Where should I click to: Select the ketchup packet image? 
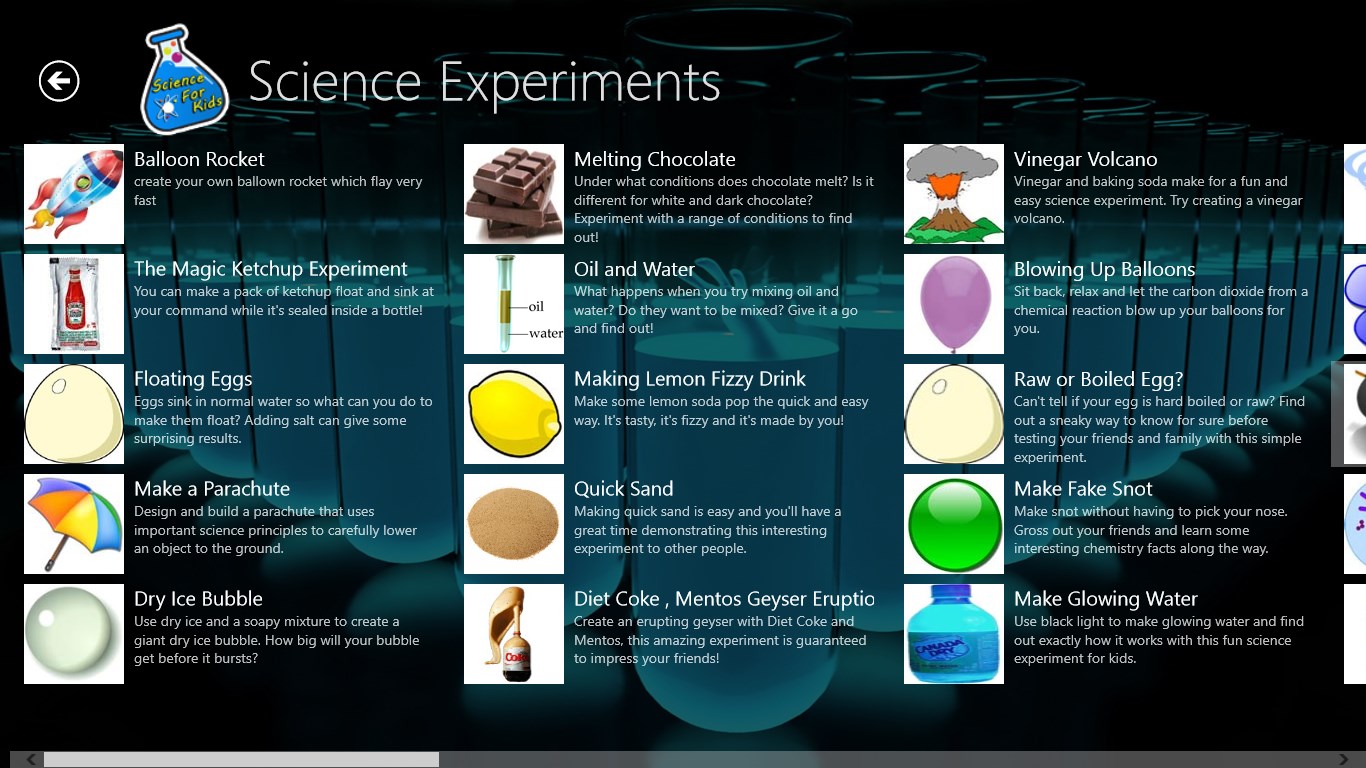pos(74,304)
